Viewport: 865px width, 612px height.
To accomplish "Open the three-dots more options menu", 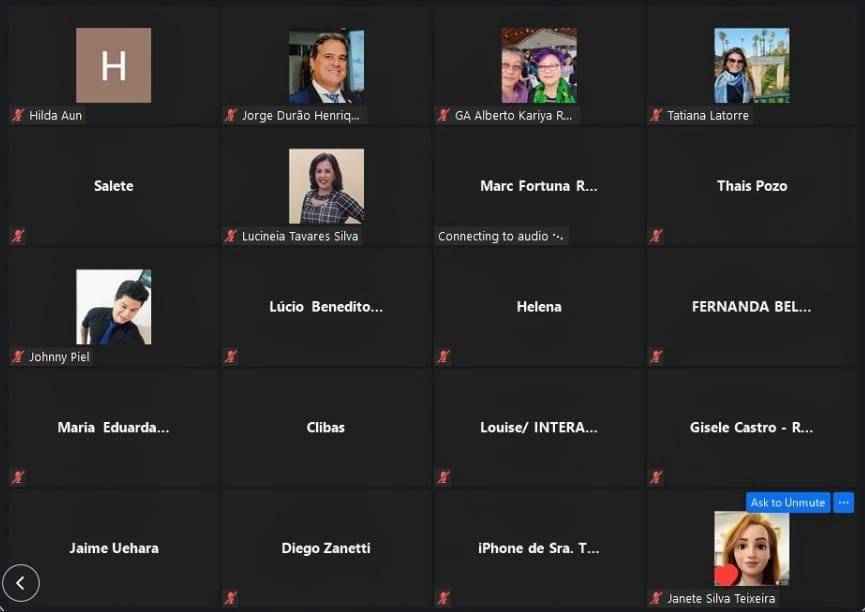I will (843, 503).
